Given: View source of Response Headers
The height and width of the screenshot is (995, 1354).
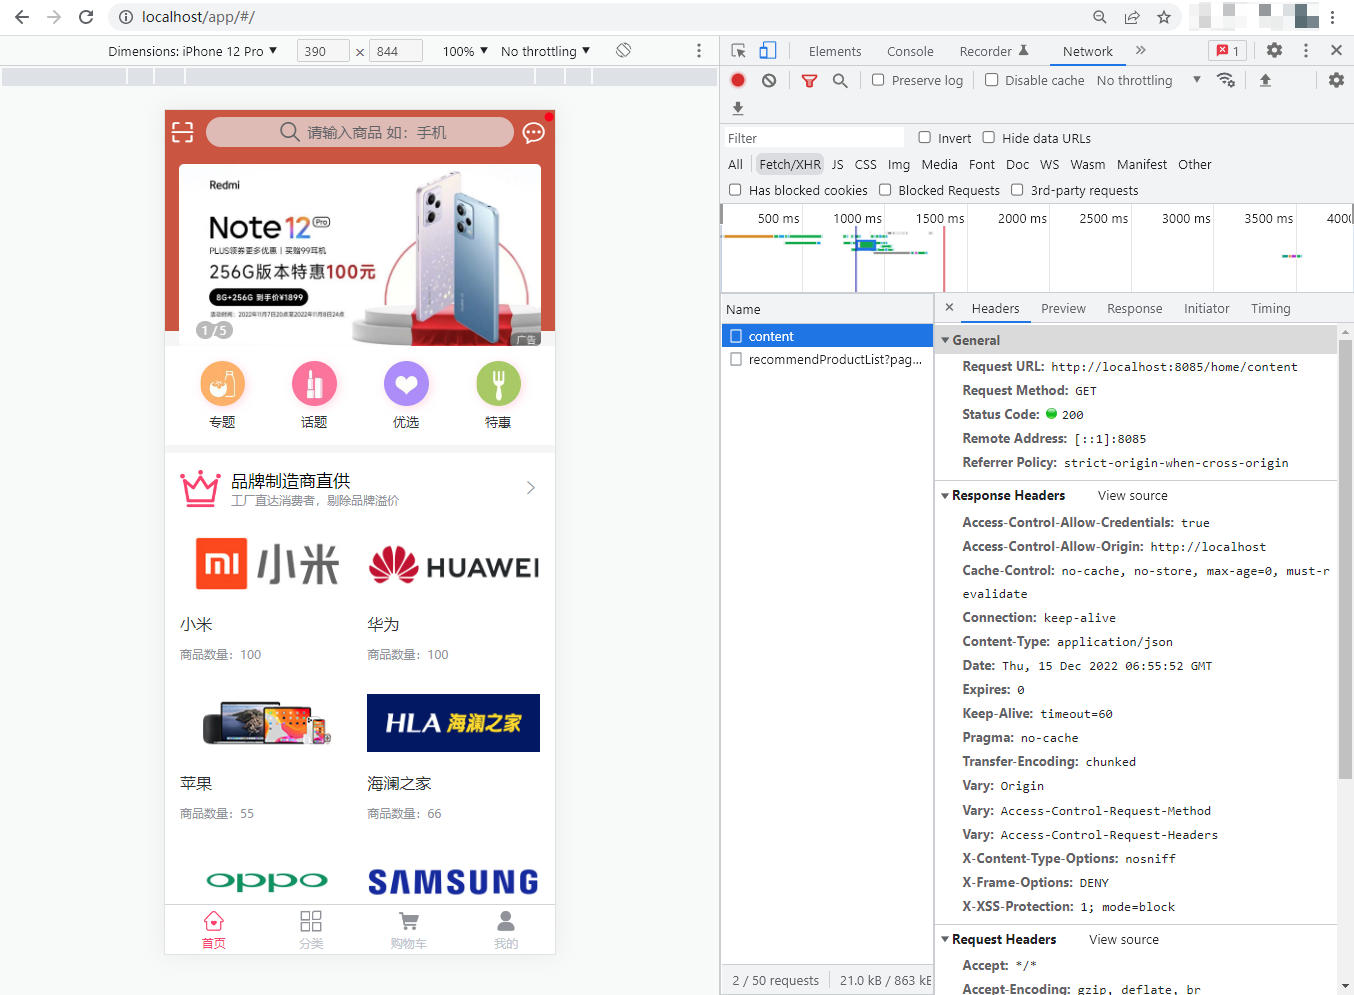Looking at the screenshot, I should 1132,495.
